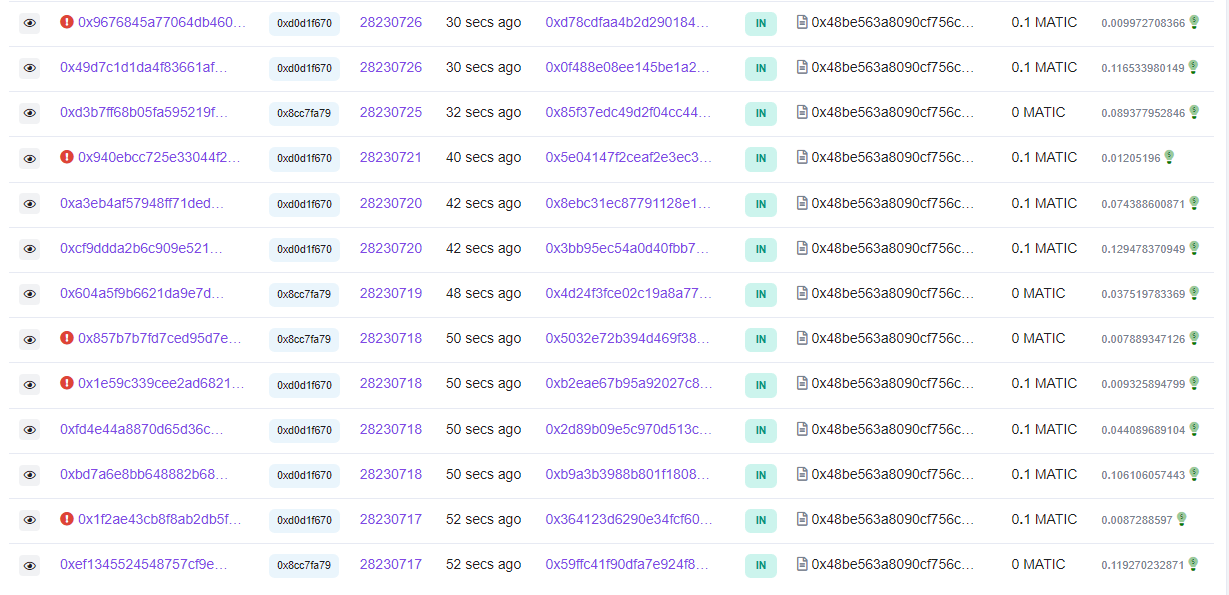
Task: Open block number 28230721
Action: [x=391, y=157]
